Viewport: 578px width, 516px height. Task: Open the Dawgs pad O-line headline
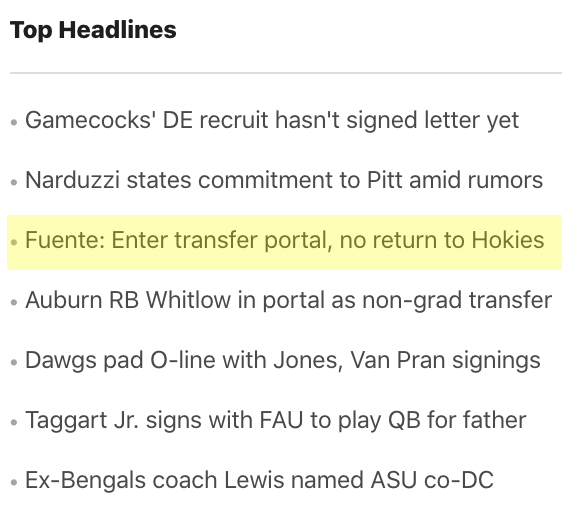283,360
